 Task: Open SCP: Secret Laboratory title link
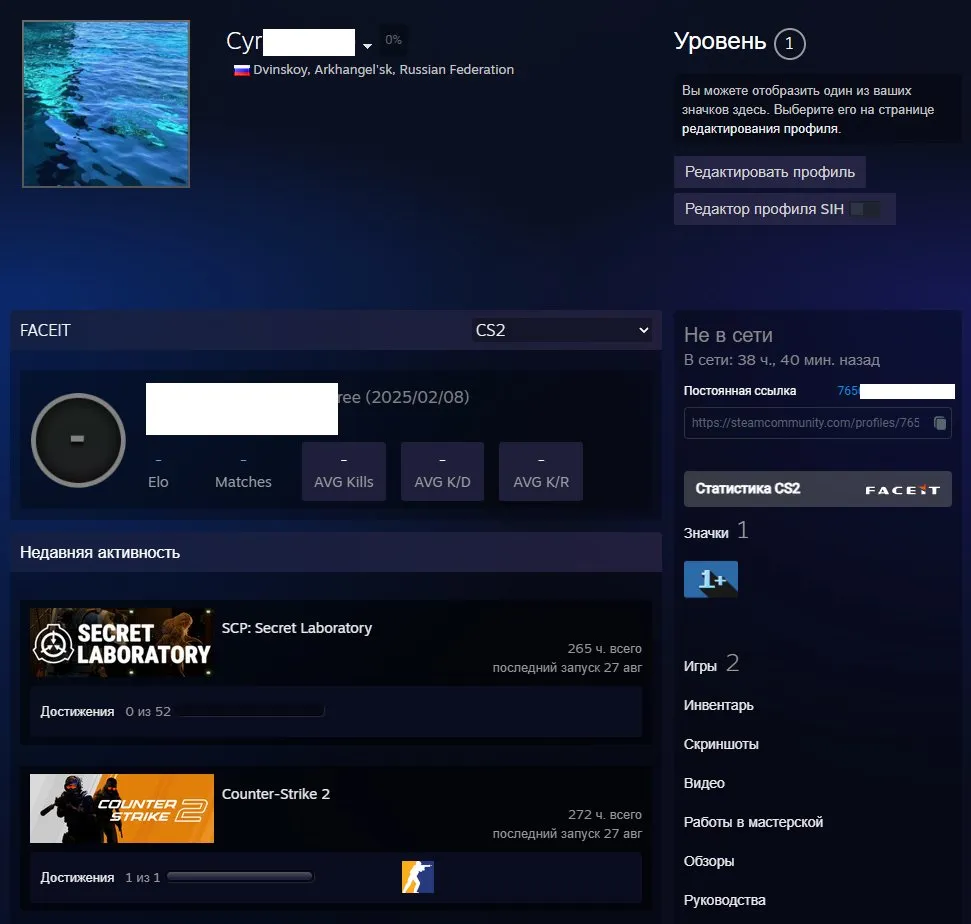[x=297, y=628]
